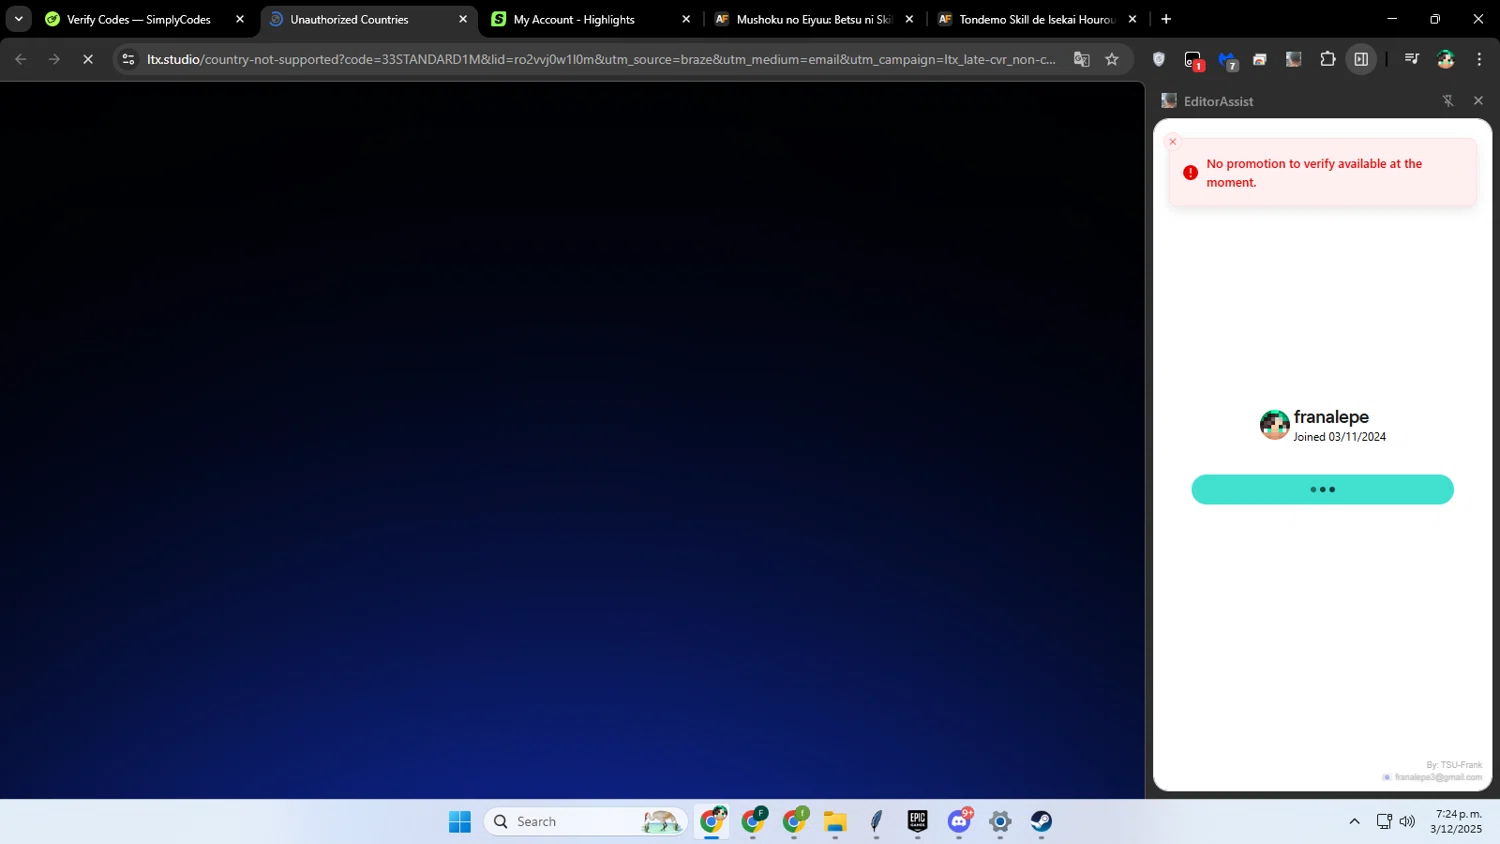
Task: Click the red error exclamation icon
Action: click(x=1190, y=172)
